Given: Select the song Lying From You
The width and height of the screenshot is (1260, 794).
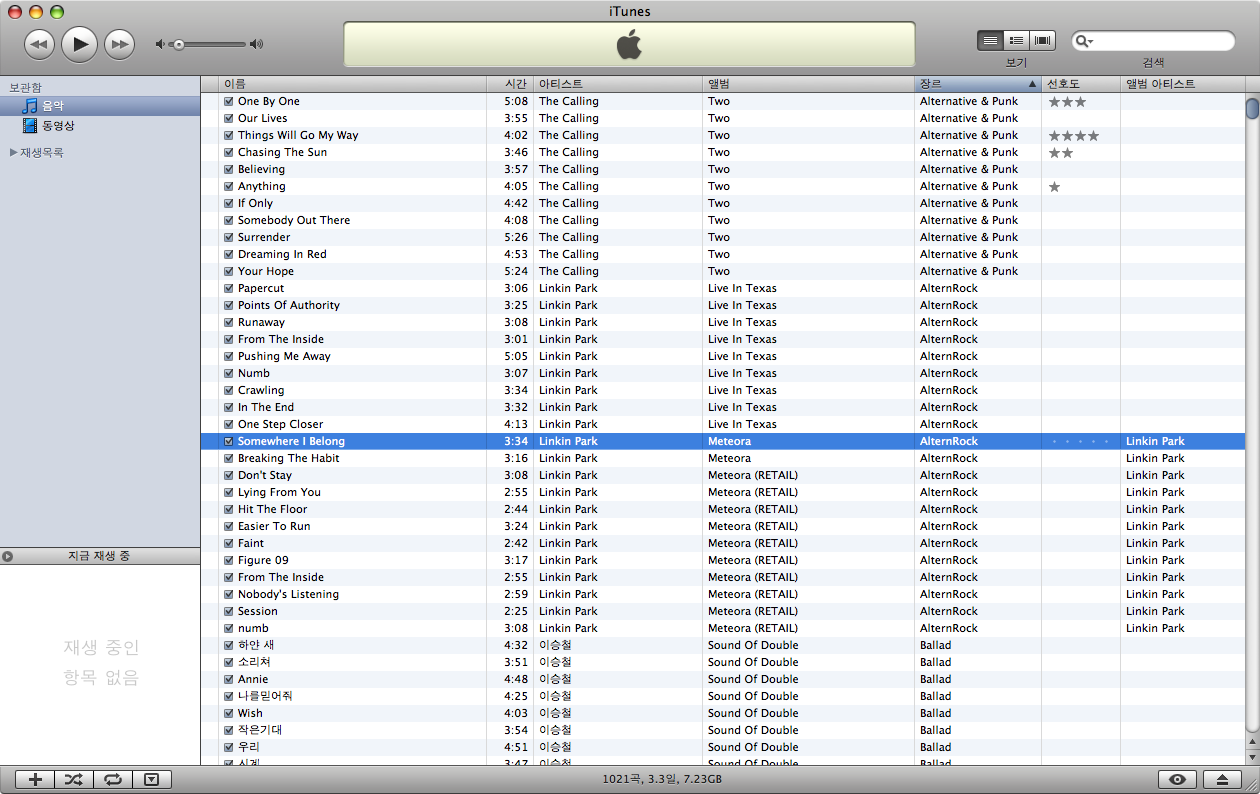Looking at the screenshot, I should click(x=279, y=492).
